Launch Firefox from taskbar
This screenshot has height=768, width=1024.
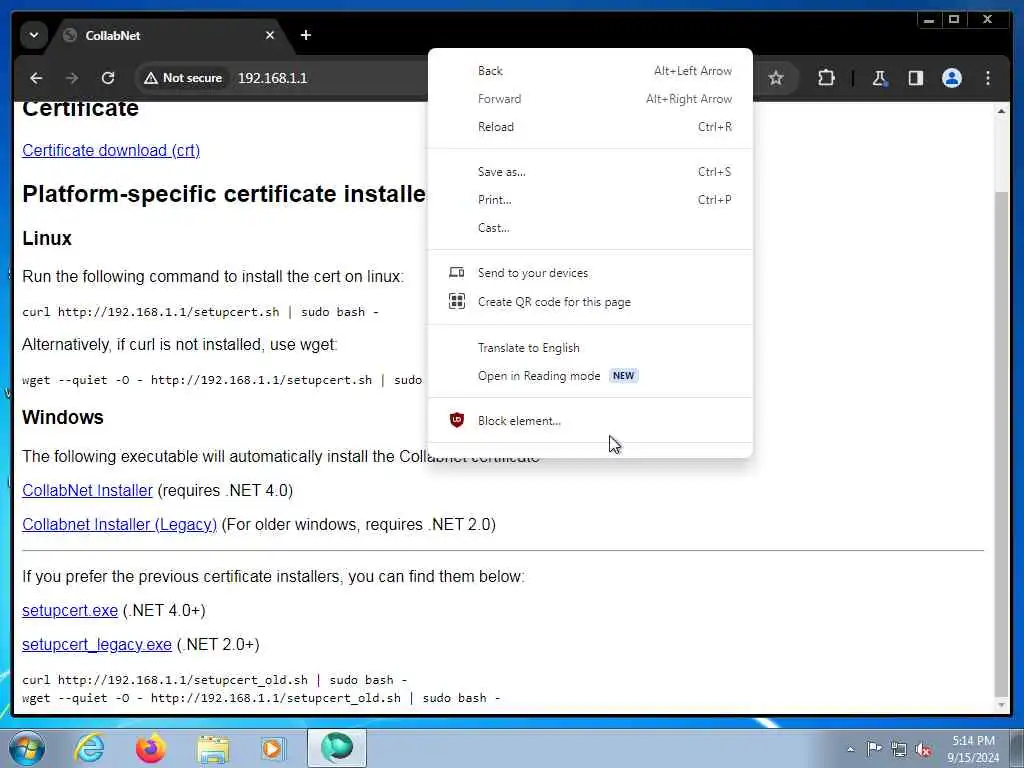point(151,748)
